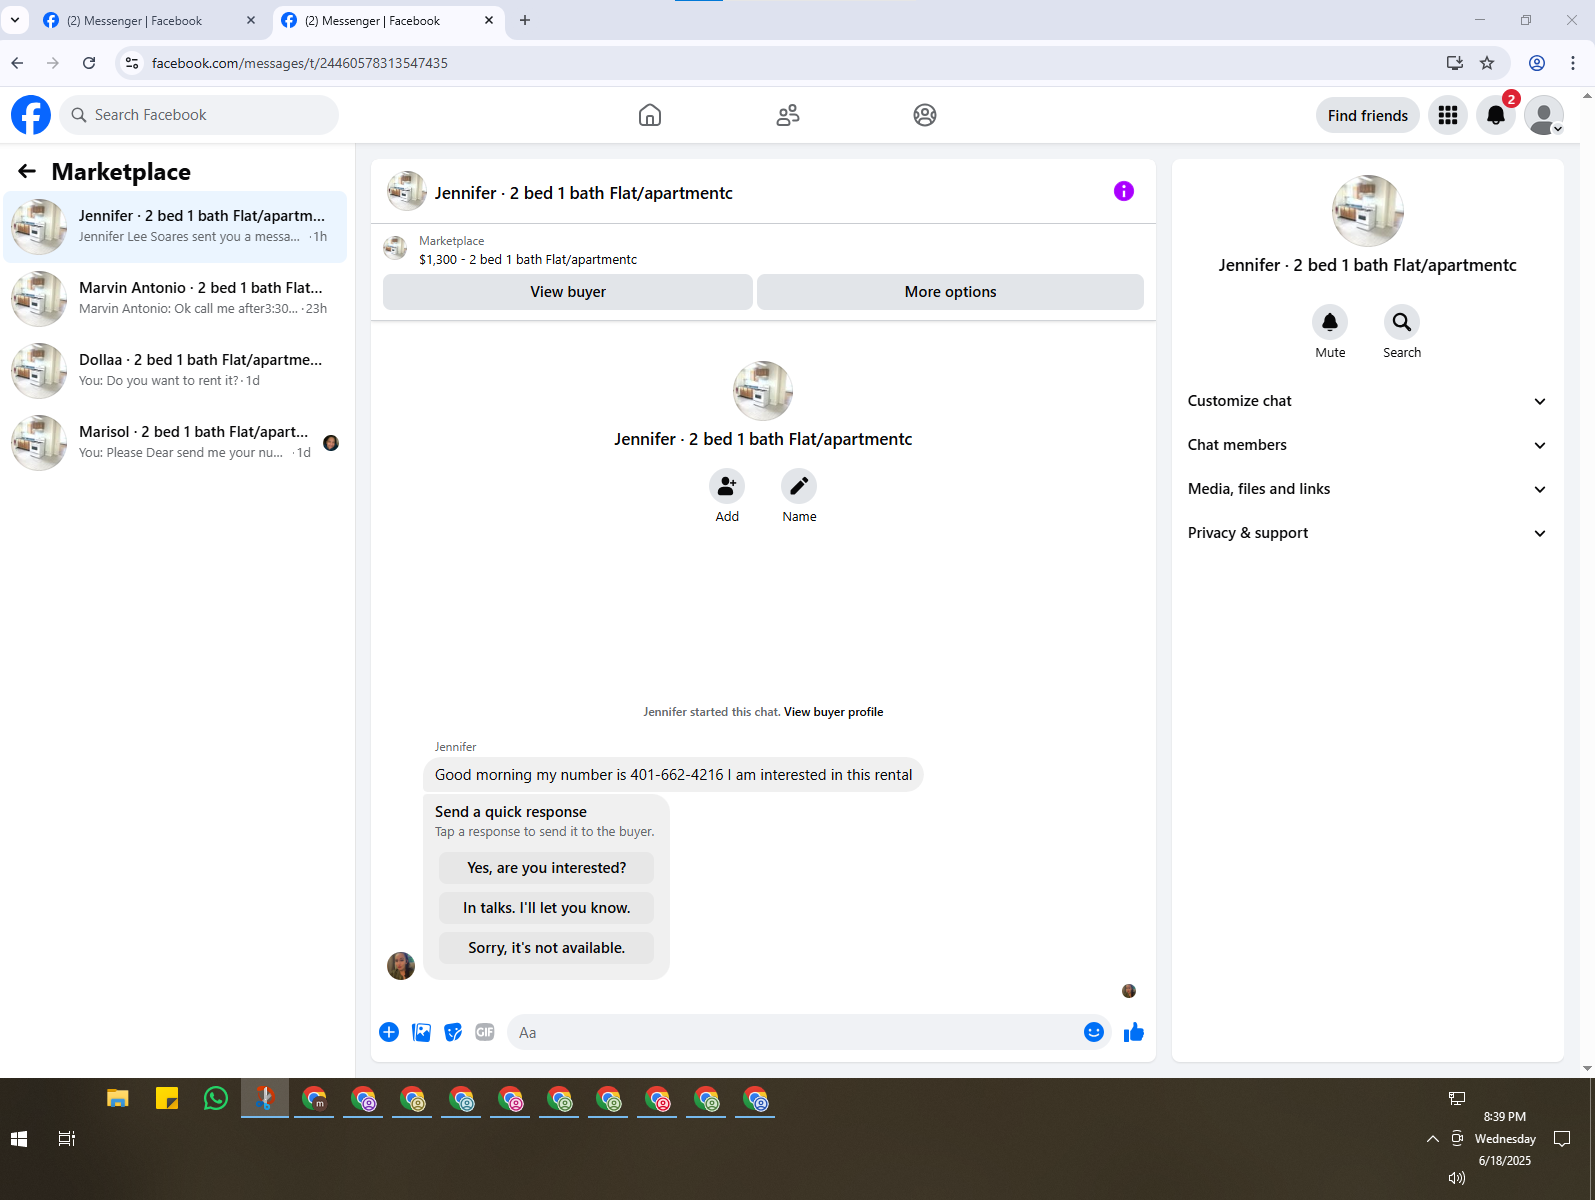The width and height of the screenshot is (1595, 1200).
Task: Select the second Messenger browser tab
Action: coord(386,20)
